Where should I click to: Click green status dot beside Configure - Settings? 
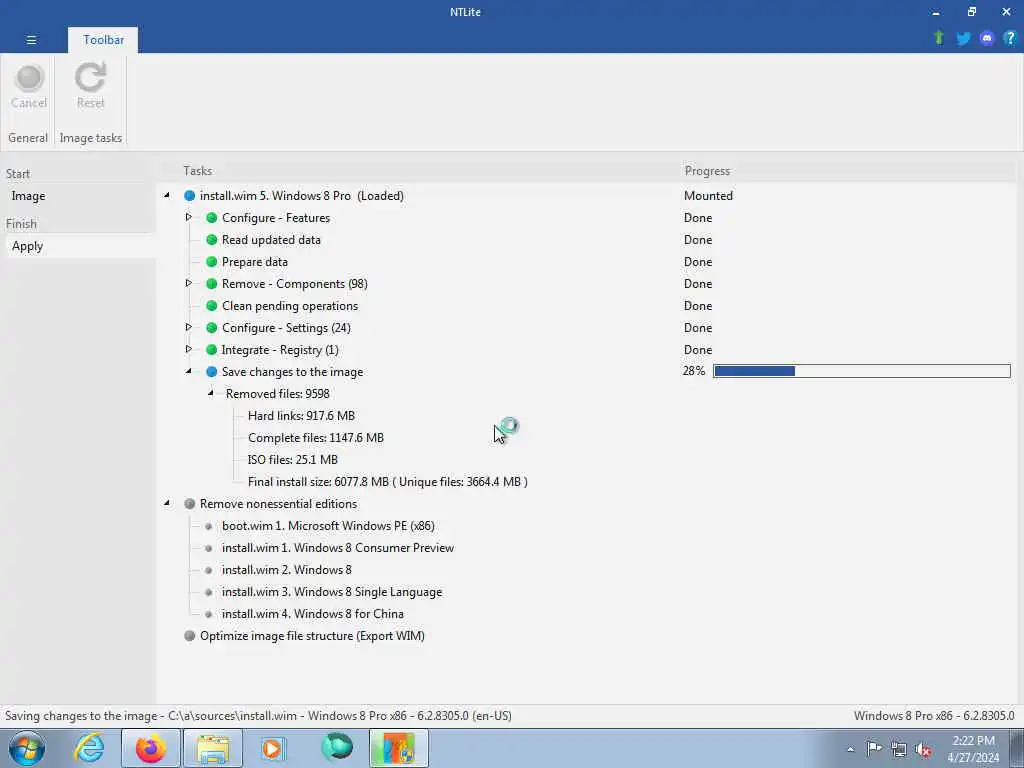tap(212, 328)
